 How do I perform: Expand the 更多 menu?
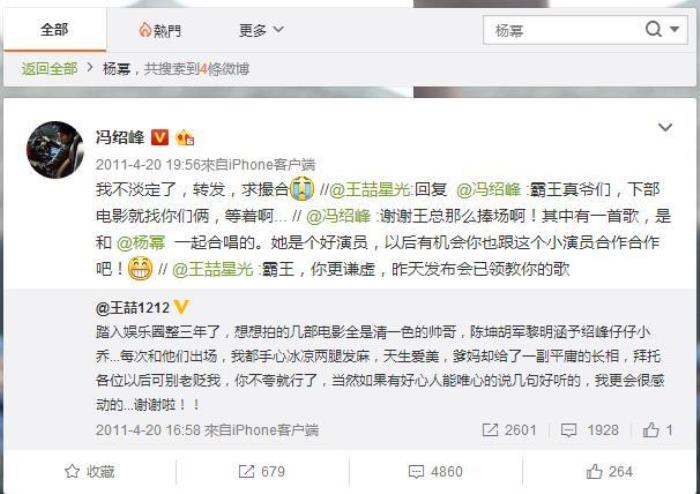[261, 30]
